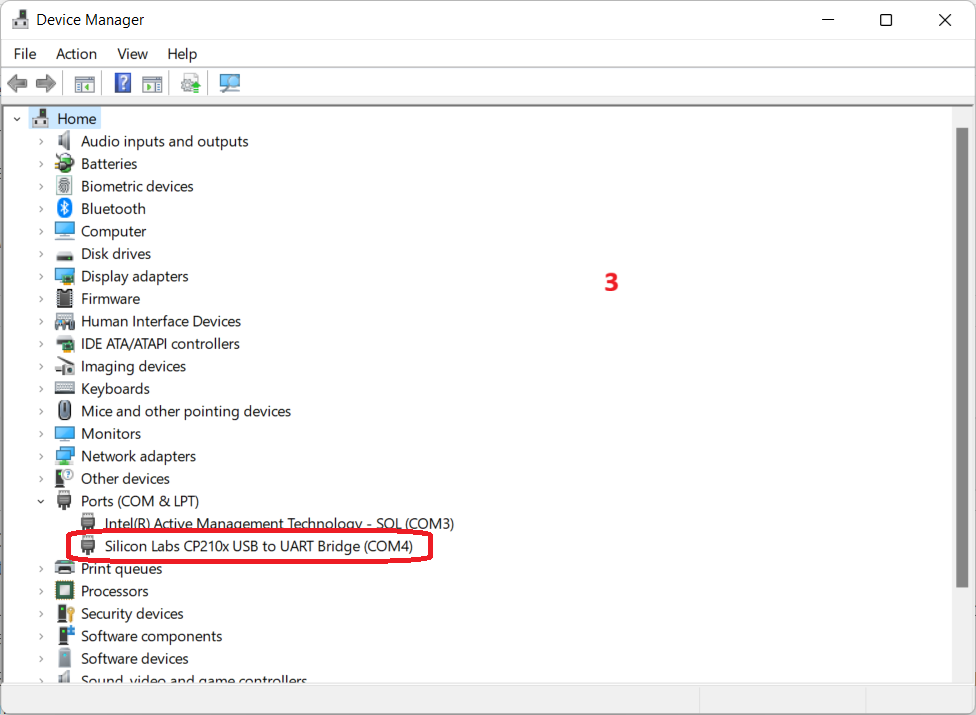Click the back navigation arrow

click(x=17, y=83)
